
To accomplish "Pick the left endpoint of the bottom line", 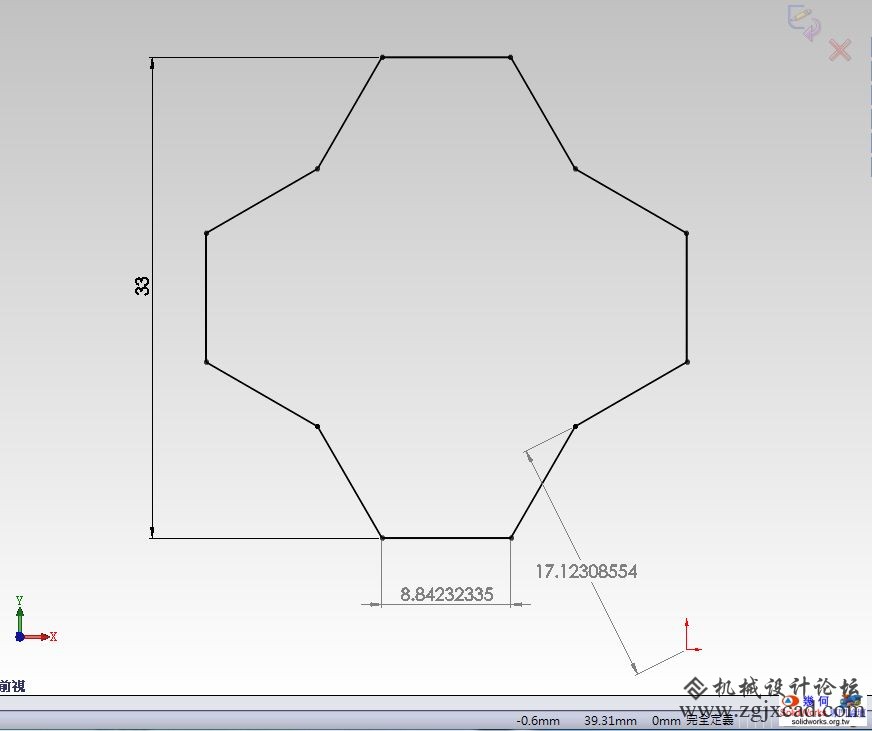I will click(x=382, y=538).
